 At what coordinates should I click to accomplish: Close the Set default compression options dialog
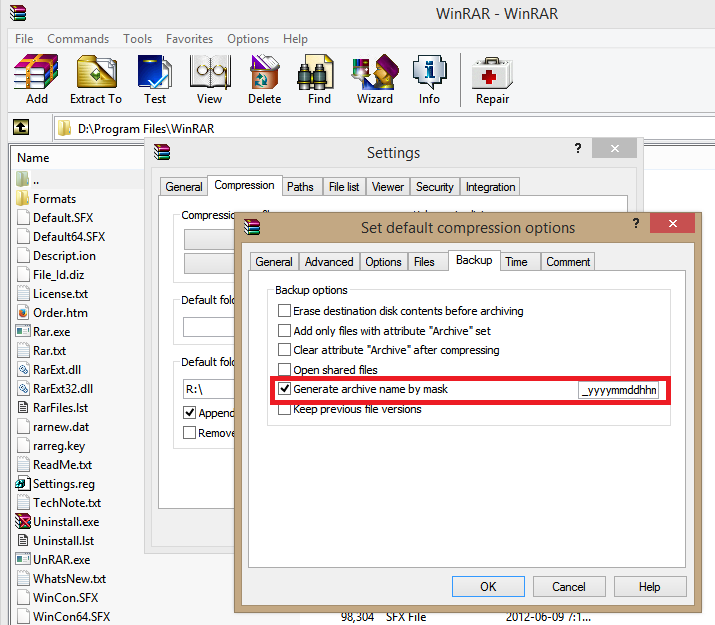point(673,223)
